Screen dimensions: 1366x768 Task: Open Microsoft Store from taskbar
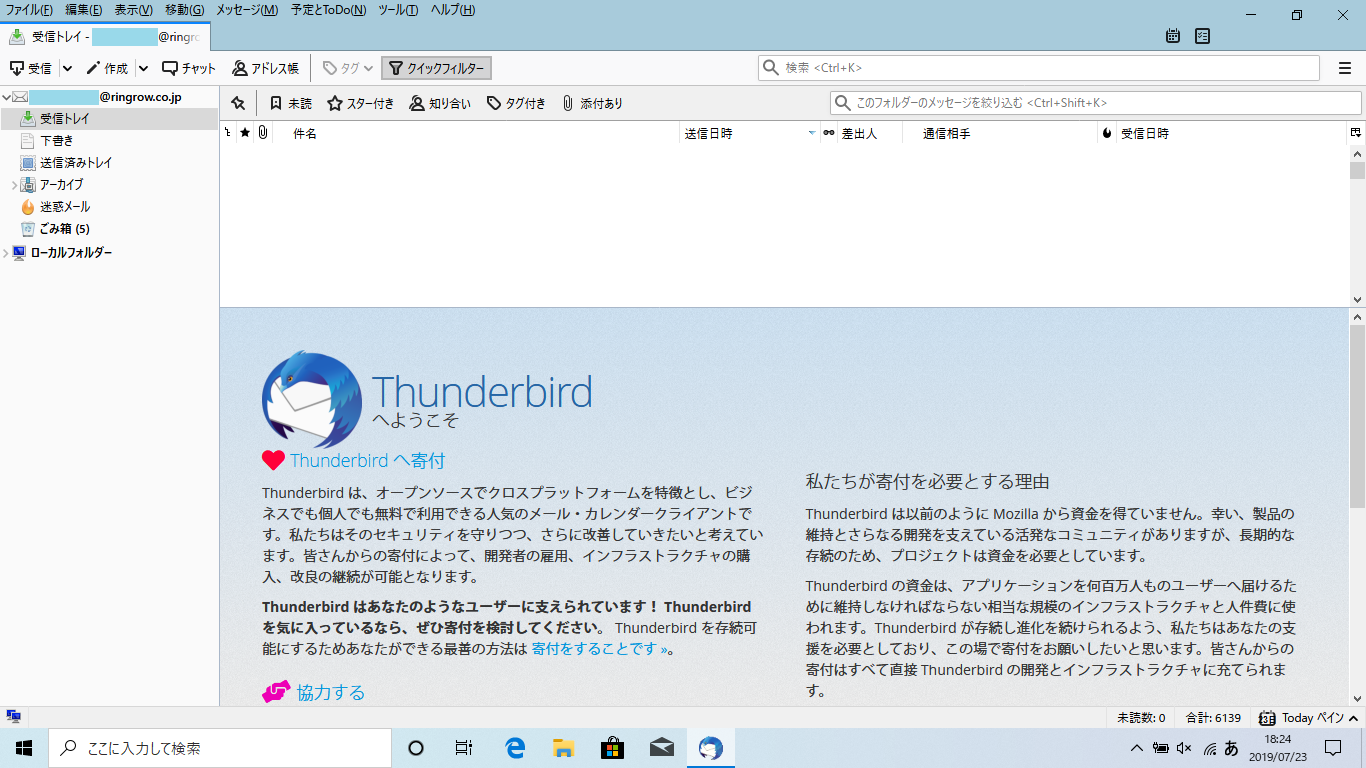(x=612, y=748)
